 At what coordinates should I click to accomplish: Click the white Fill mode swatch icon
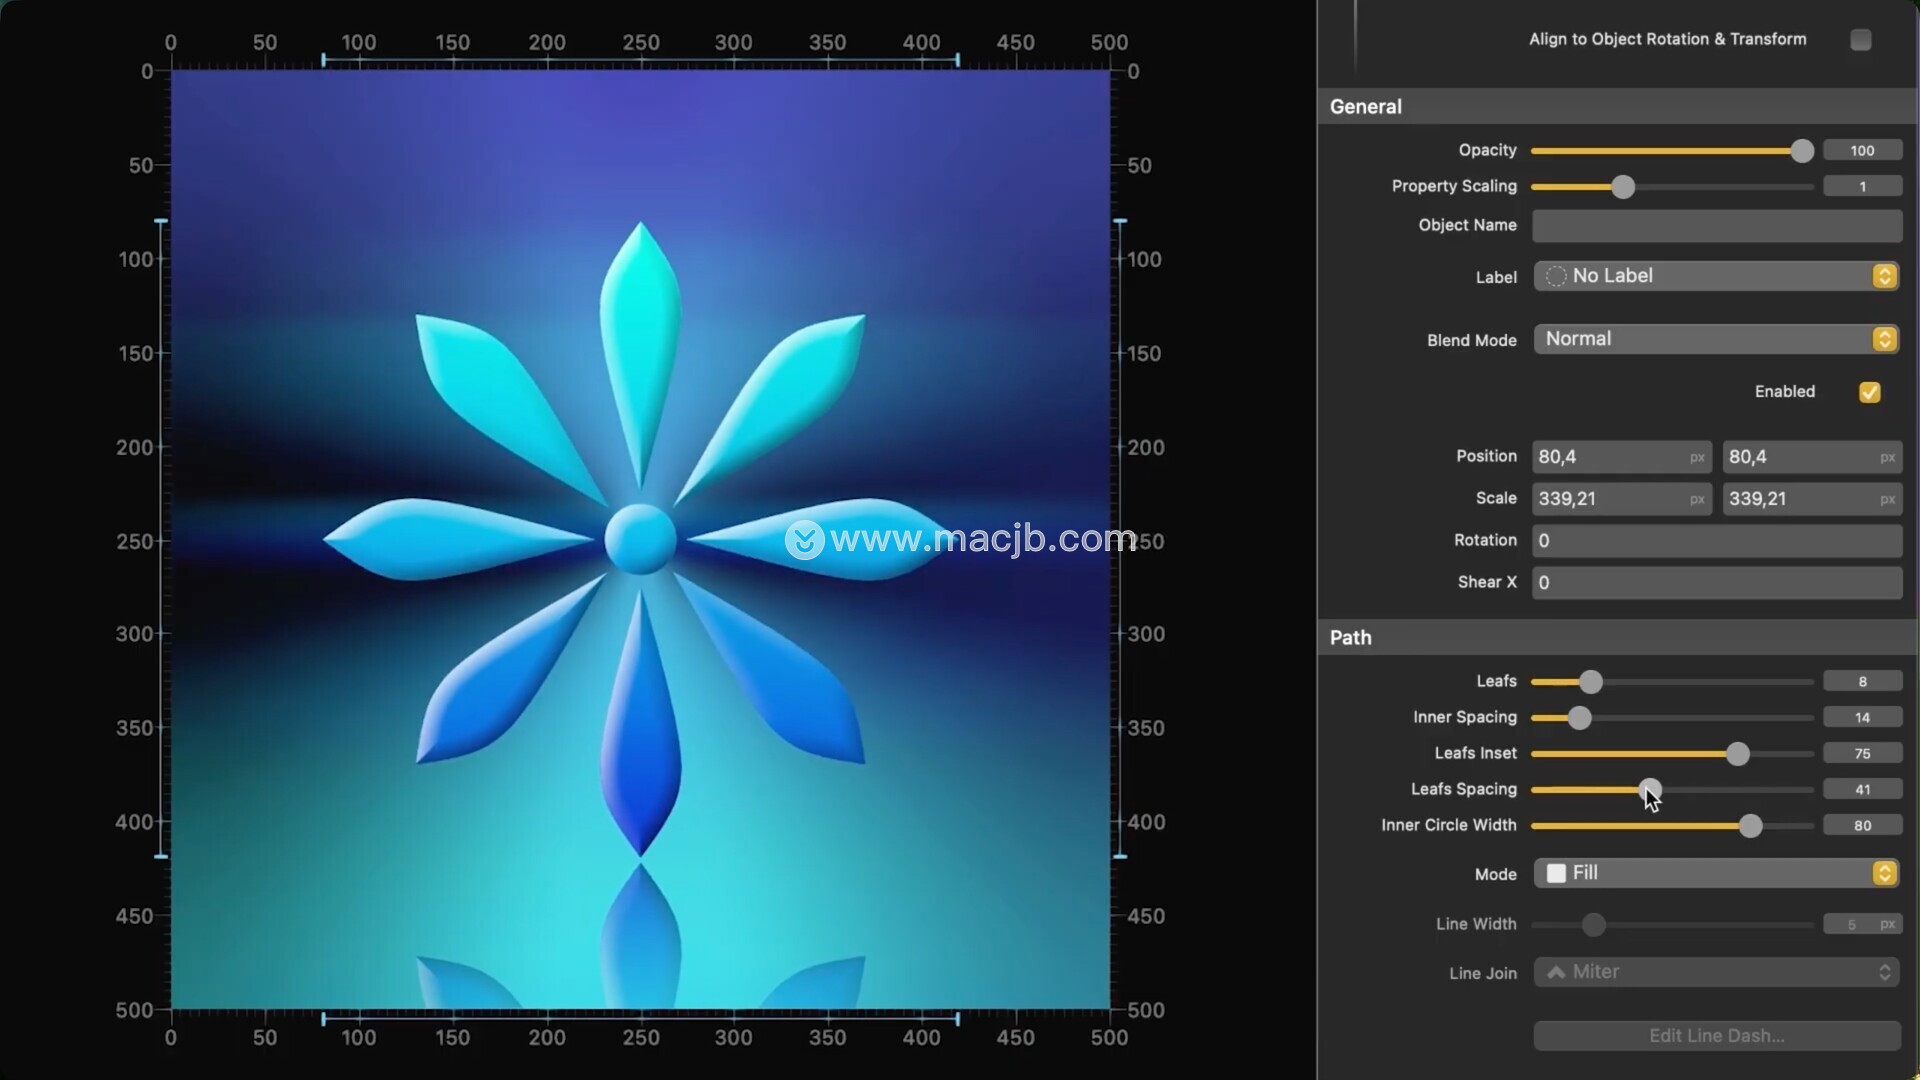point(1556,873)
